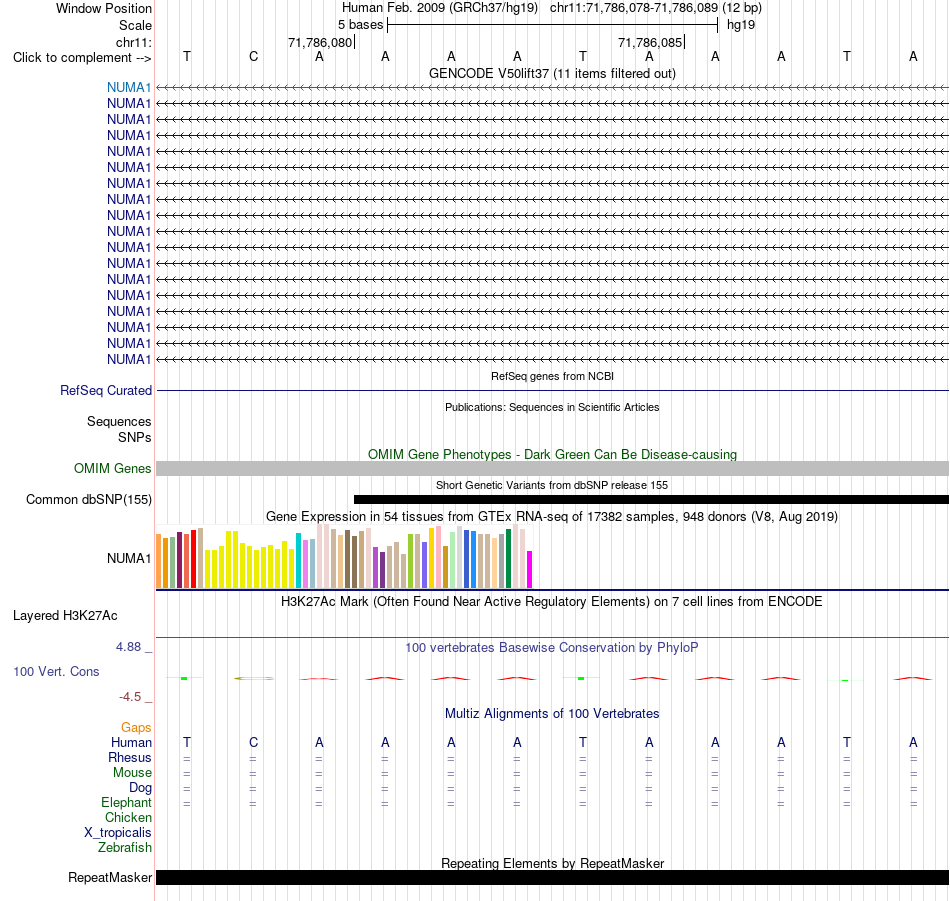Open the 100 vertebrates Basewise Conservation title
Image resolution: width=950 pixels, height=901 pixels.
[x=552, y=648]
